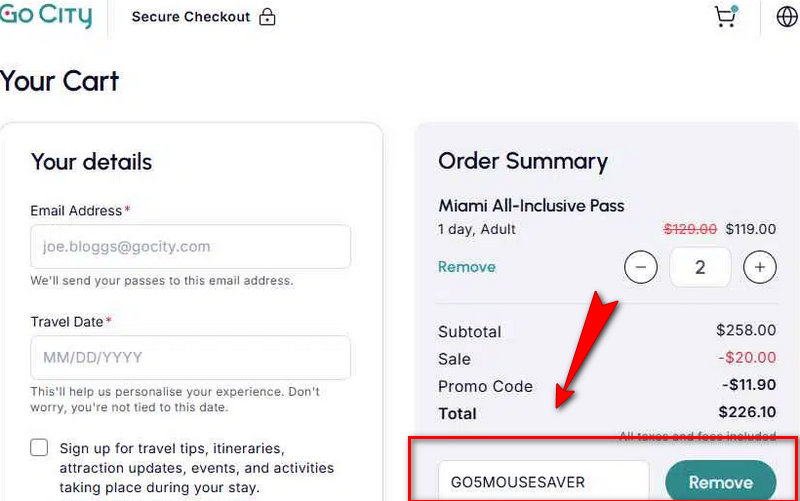Remove the Miami All-Inclusive Pass from cart
This screenshot has height=501, width=800.
coord(467,267)
